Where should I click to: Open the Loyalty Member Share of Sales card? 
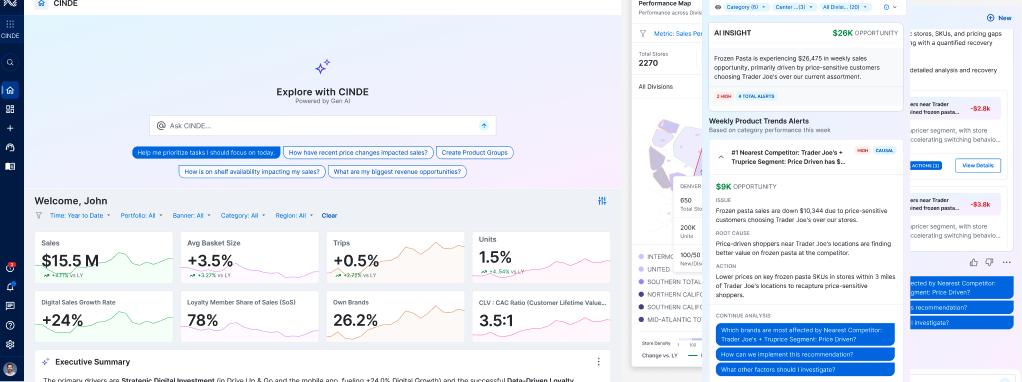pyautogui.click(x=250, y=317)
